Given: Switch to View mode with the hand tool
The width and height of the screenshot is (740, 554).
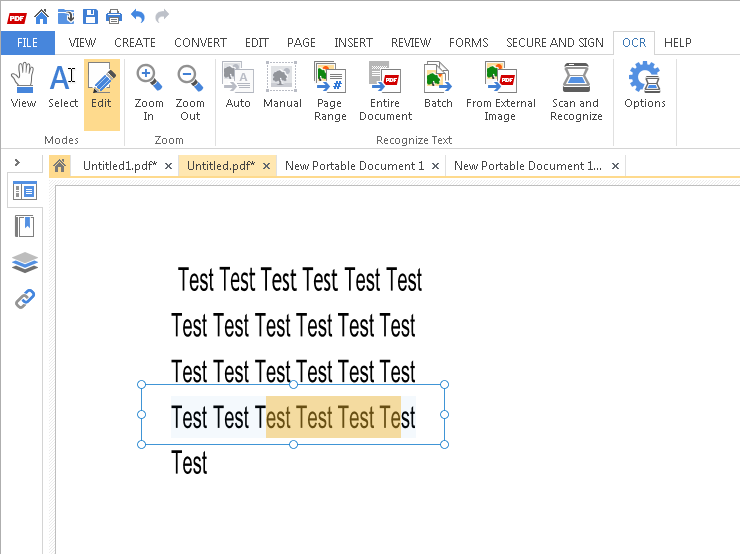Looking at the screenshot, I should point(23,86).
